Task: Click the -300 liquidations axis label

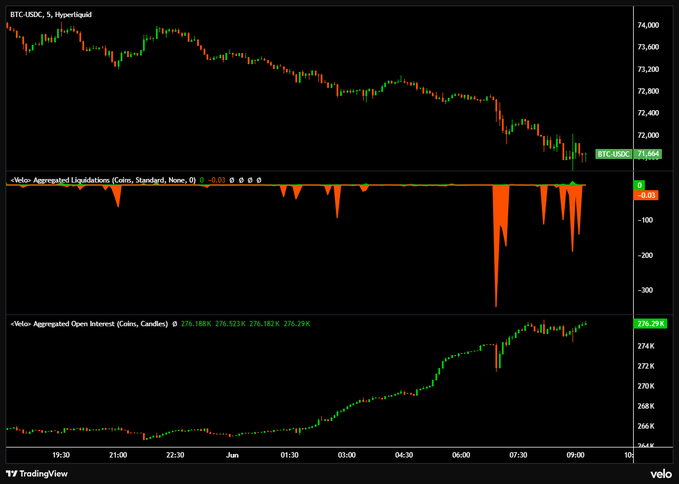Action: click(646, 290)
